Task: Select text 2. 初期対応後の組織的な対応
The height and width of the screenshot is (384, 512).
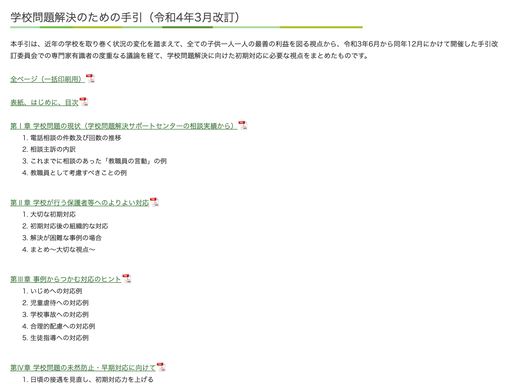Action: [x=65, y=226]
